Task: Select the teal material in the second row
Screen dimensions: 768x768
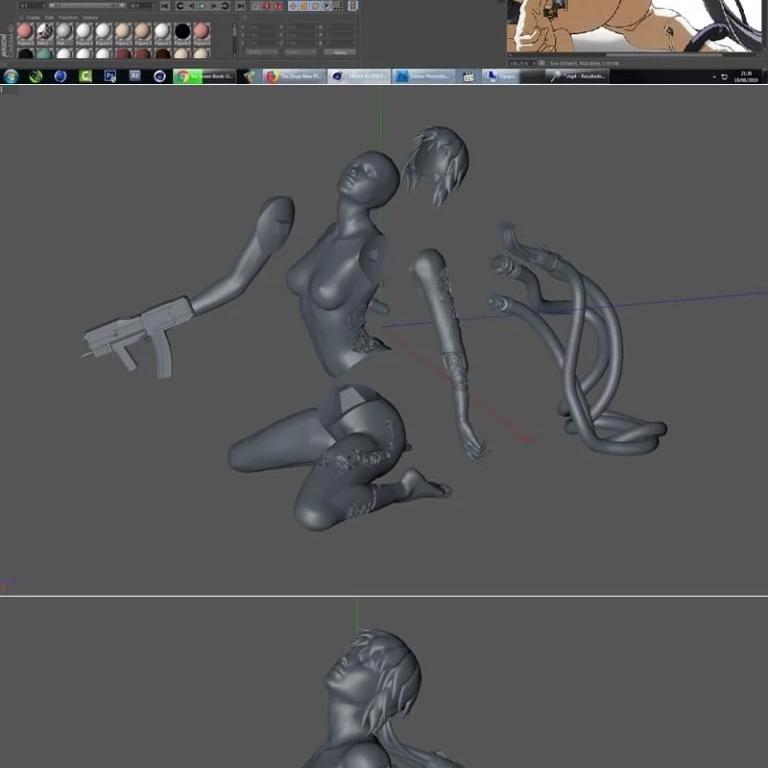Action: click(44, 53)
